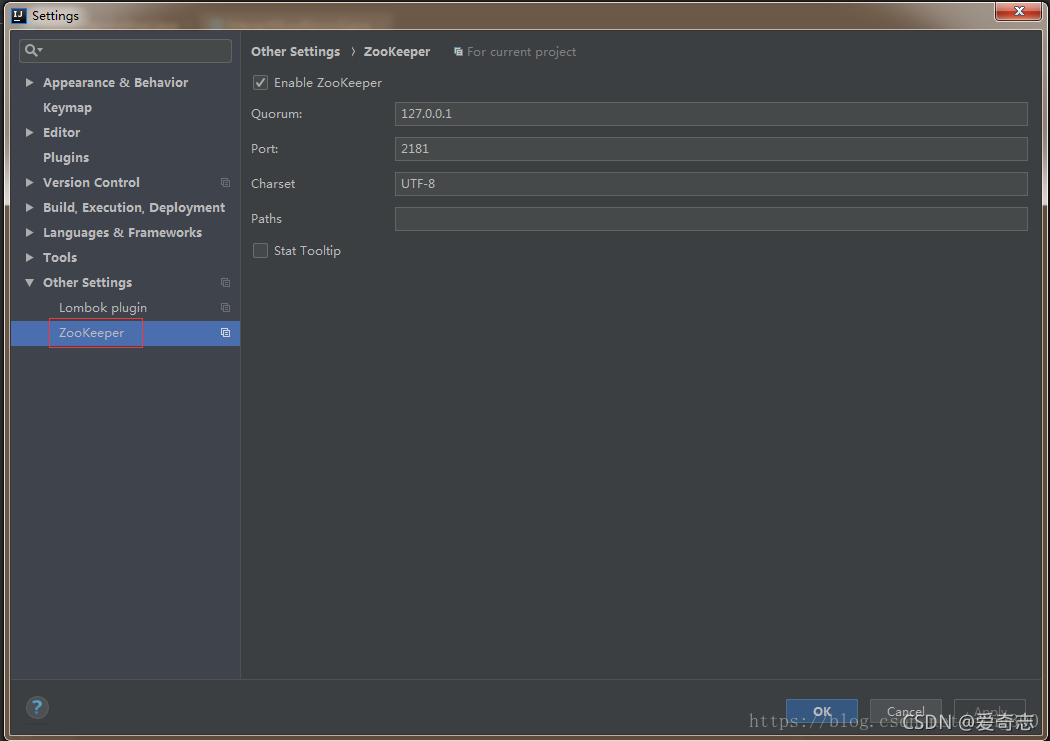Click the Quorum field with 127.0.0.1
Screen dimensions: 1050x741
(x=711, y=114)
